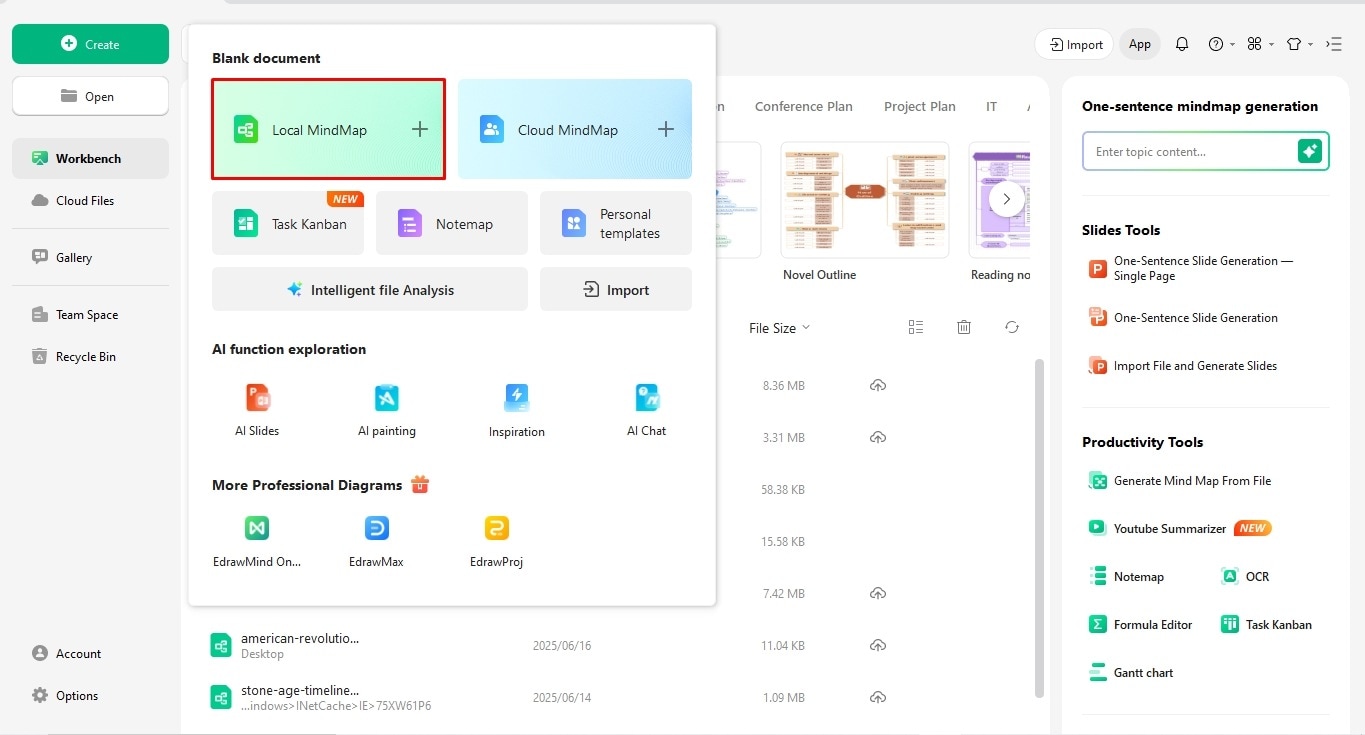Upload the 3.31 MB file to cloud

878,437
